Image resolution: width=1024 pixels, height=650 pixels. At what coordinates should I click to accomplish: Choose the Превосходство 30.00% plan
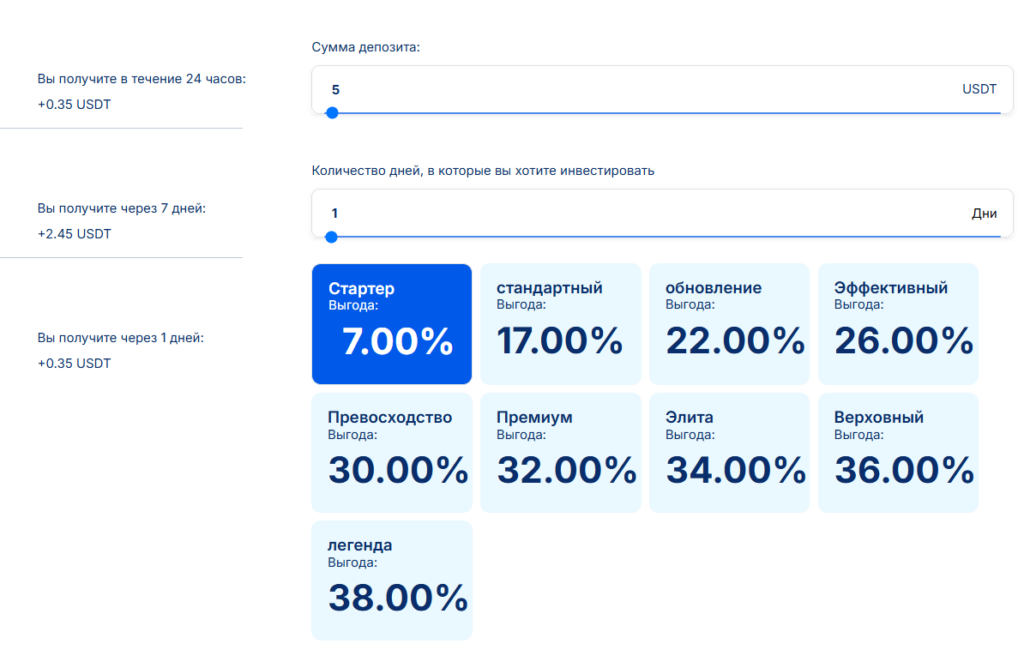(391, 452)
